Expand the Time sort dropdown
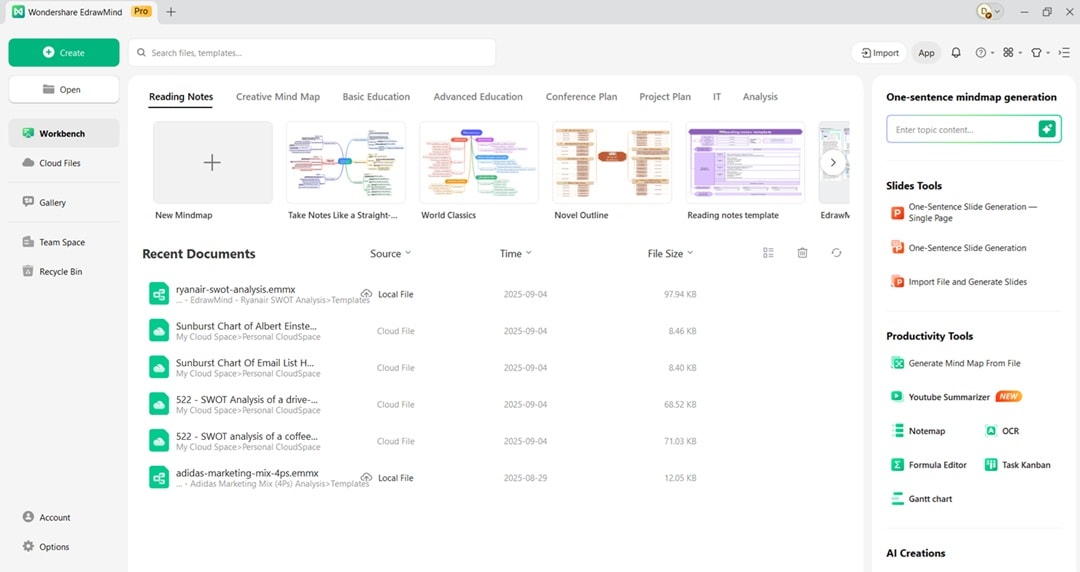Image resolution: width=1080 pixels, height=572 pixels. tap(515, 254)
